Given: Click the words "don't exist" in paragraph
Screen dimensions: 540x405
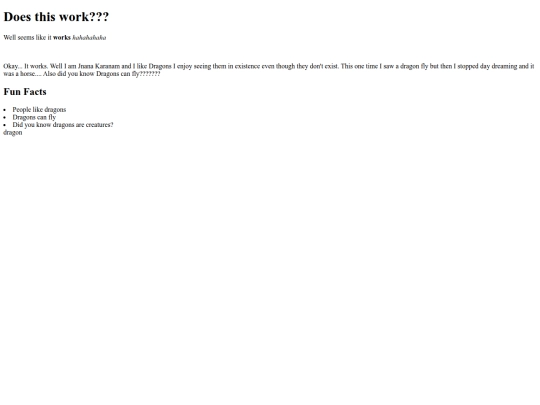Looking at the screenshot, I should [323, 66].
